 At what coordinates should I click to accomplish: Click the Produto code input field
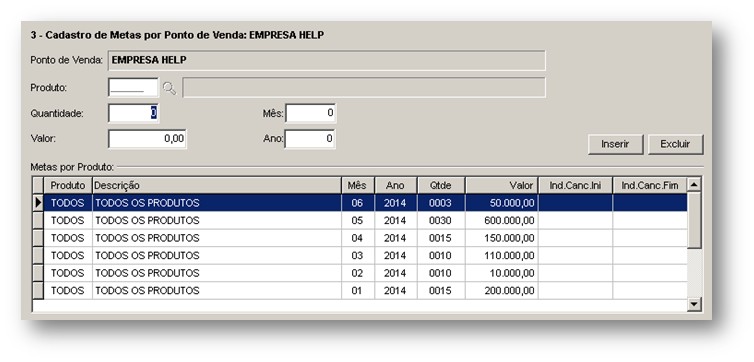coord(133,88)
